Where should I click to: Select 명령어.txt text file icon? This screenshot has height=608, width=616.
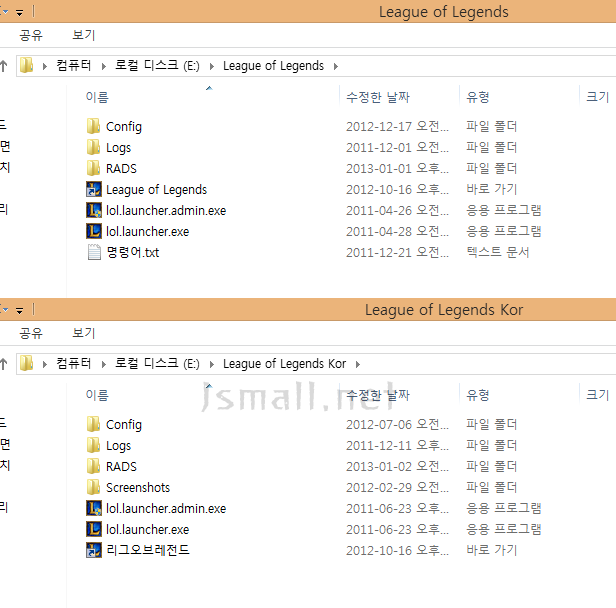(x=94, y=252)
